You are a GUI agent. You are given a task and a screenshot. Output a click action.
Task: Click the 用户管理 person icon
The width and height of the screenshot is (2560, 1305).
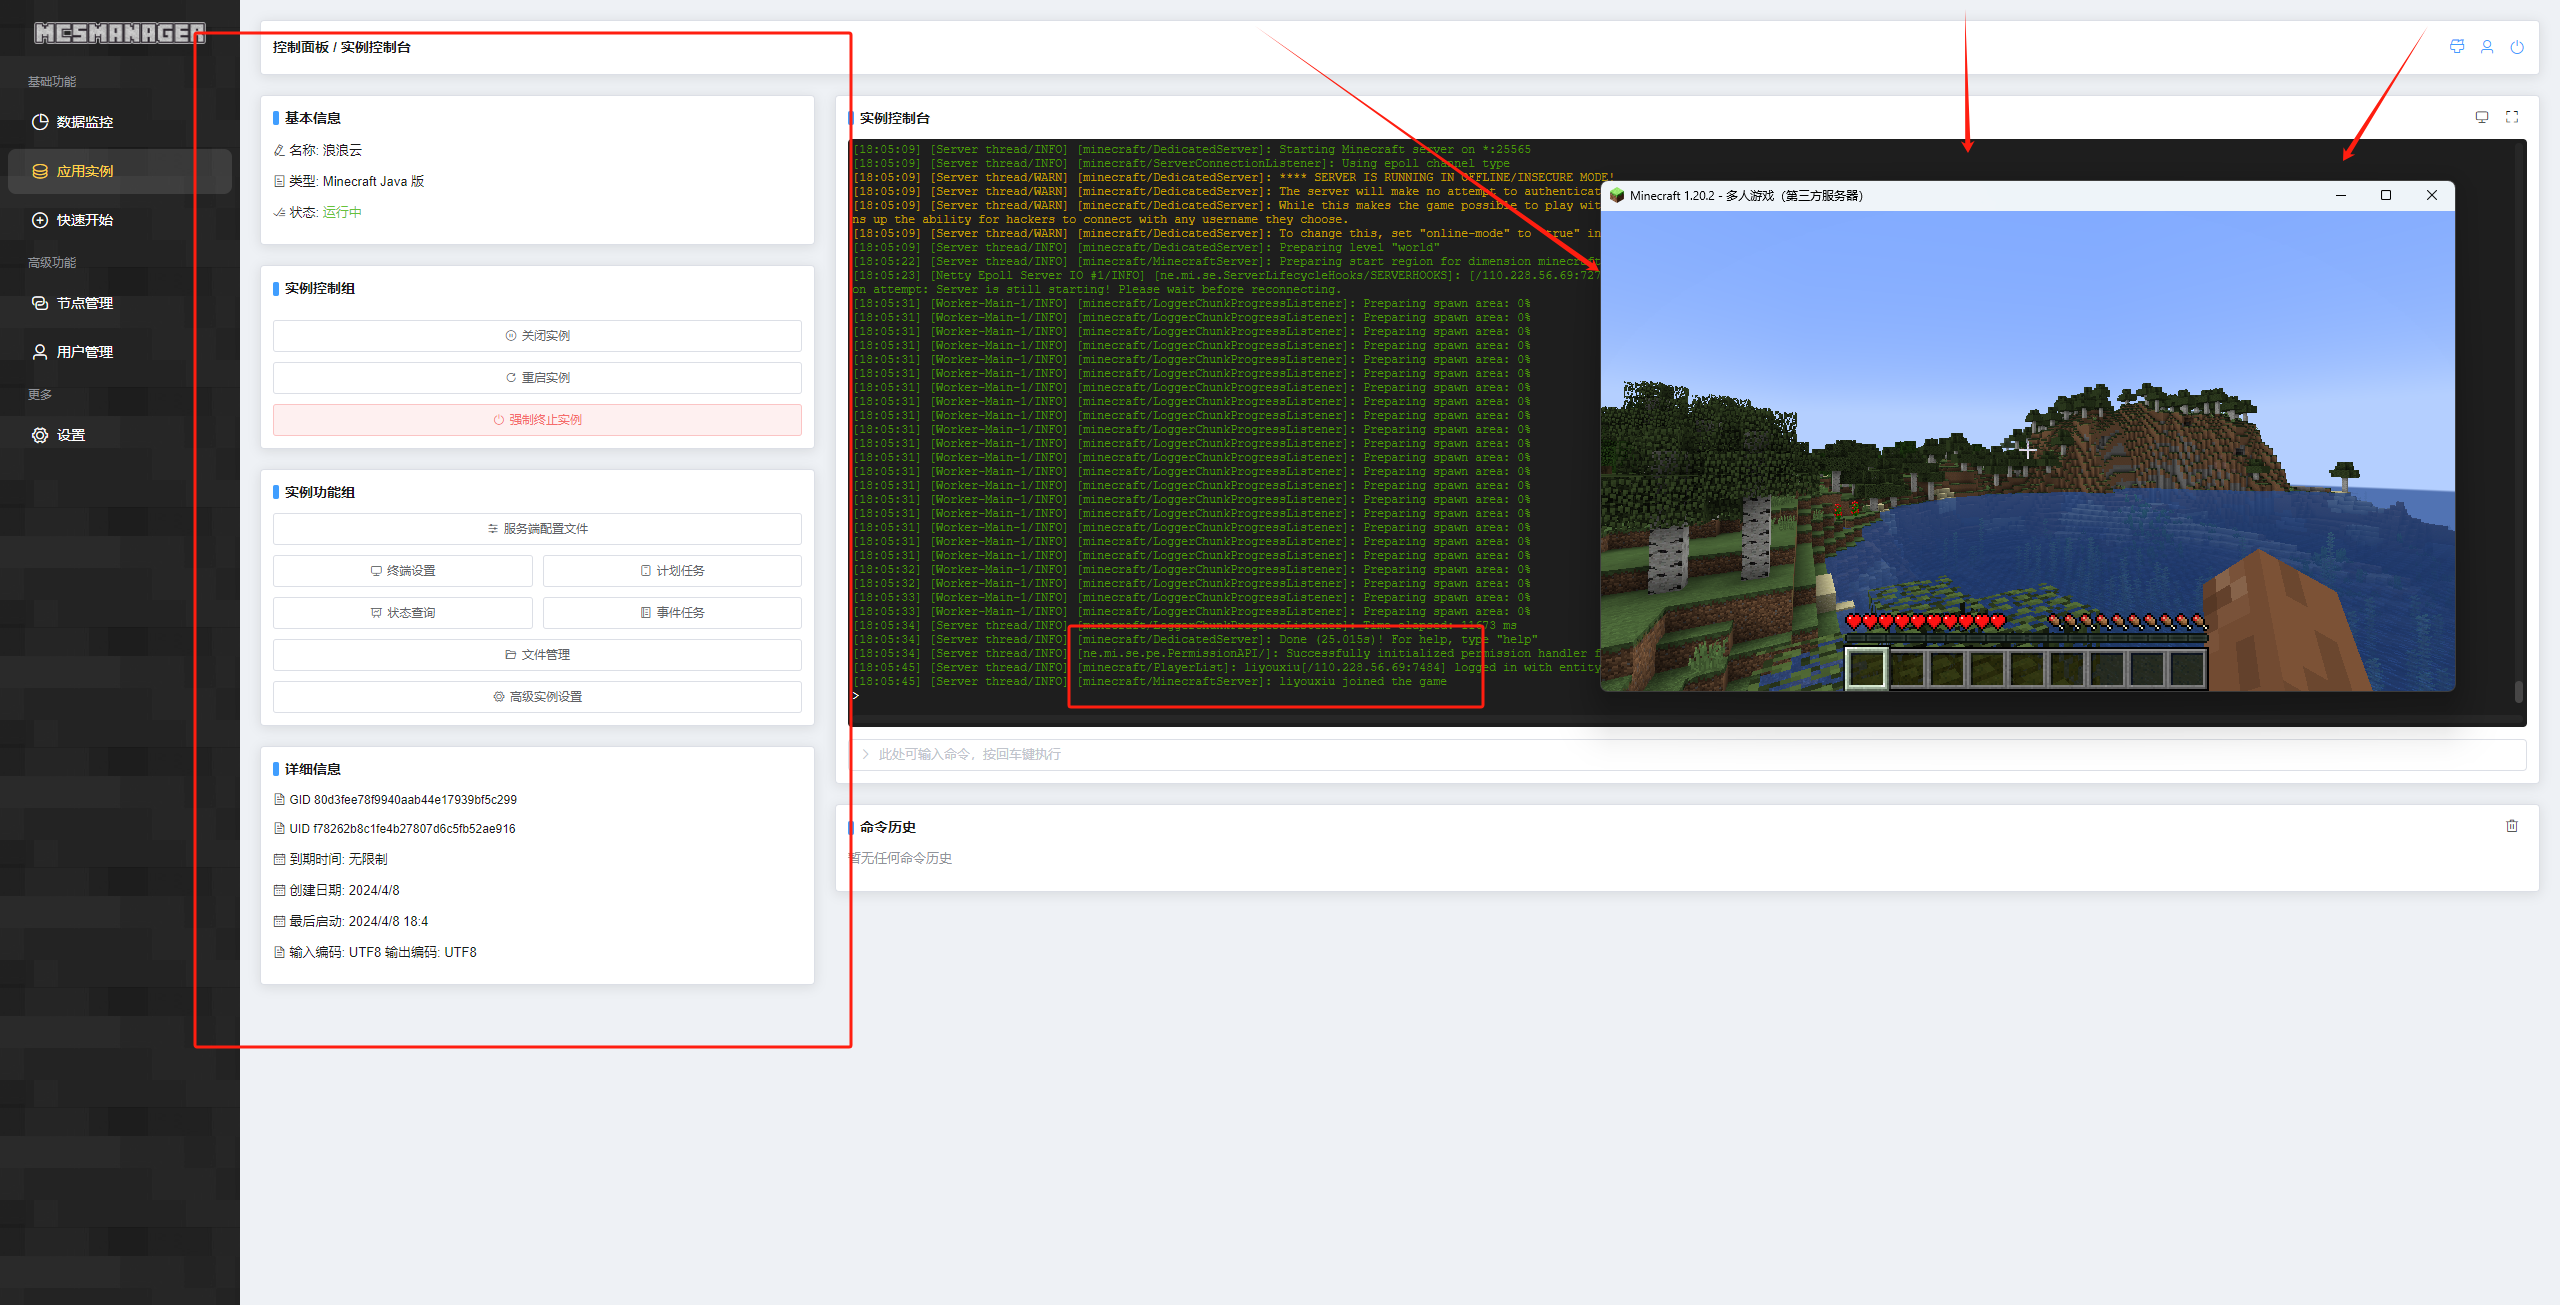40,352
